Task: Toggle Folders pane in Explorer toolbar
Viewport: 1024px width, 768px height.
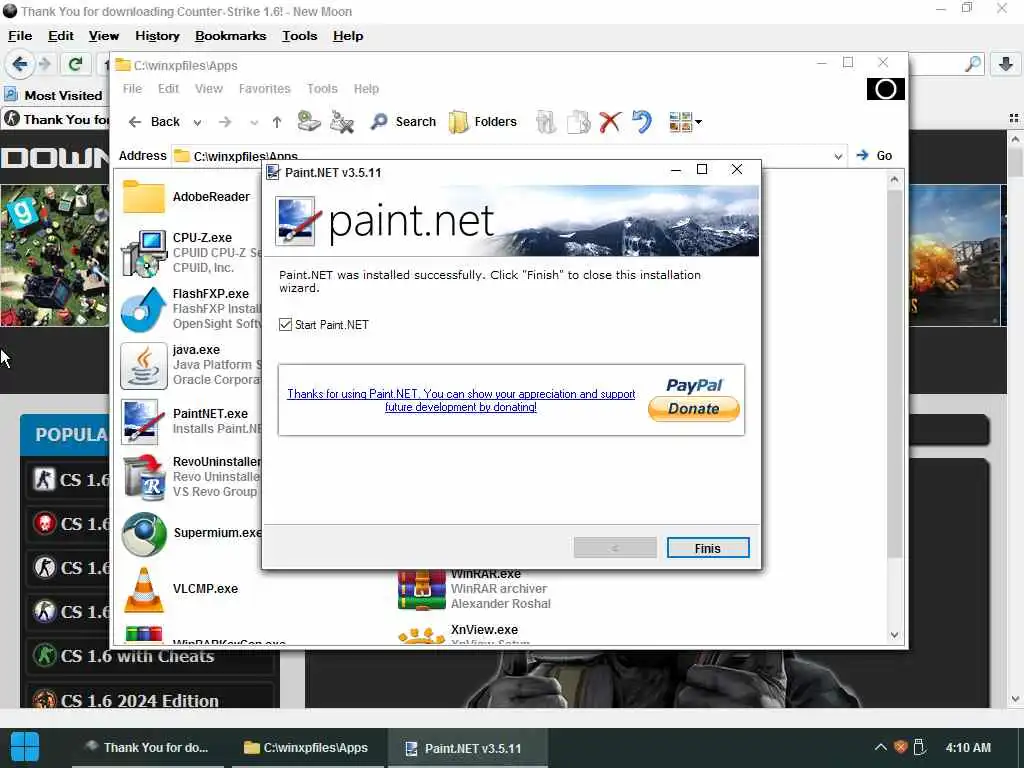Action: pos(483,121)
